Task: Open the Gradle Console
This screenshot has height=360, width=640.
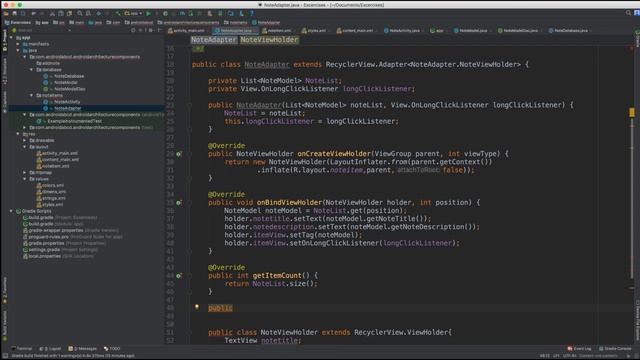Action: coord(615,349)
